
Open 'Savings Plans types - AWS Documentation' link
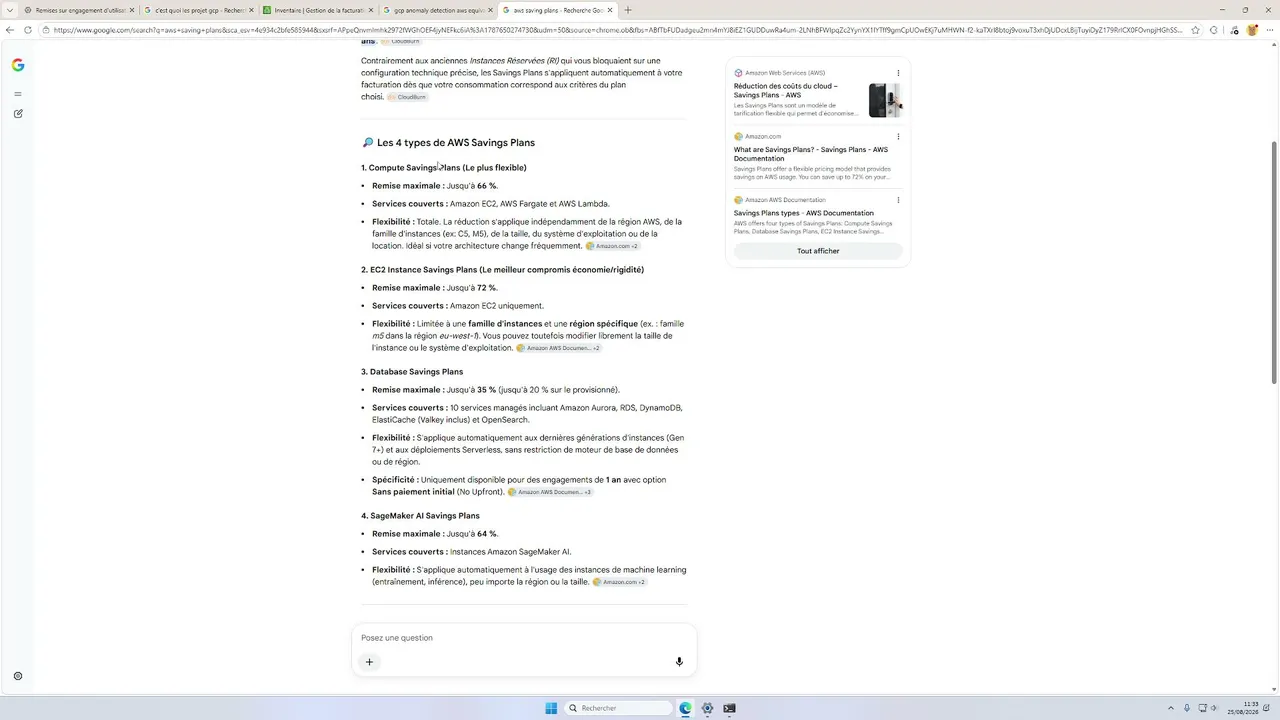click(804, 213)
